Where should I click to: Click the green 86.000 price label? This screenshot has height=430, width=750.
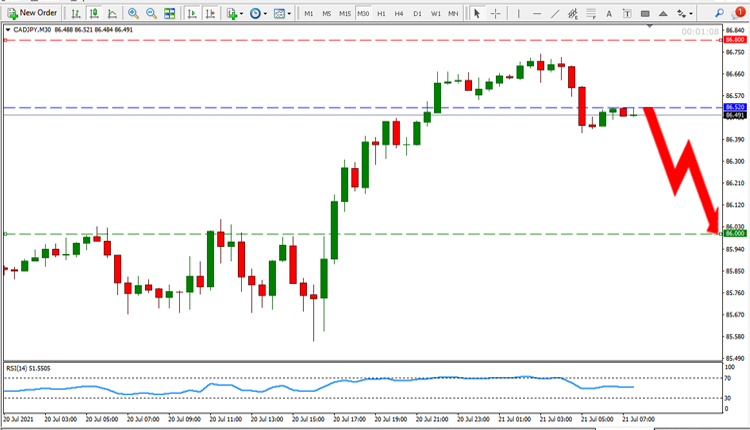pos(735,233)
